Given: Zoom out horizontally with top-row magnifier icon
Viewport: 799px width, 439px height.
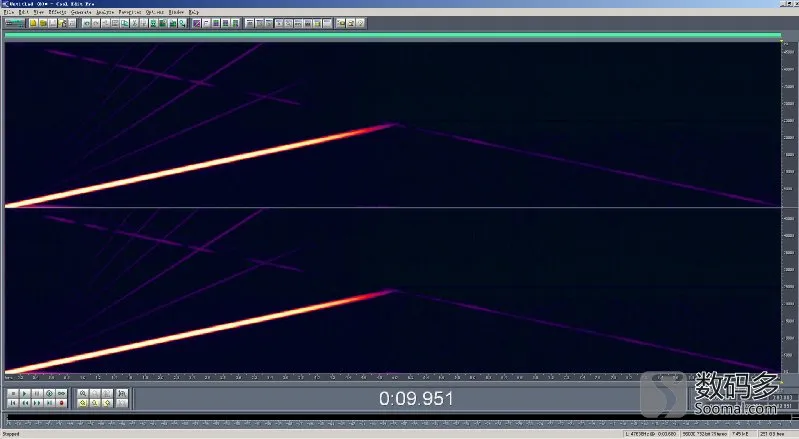Looking at the screenshot, I should (x=95, y=393).
